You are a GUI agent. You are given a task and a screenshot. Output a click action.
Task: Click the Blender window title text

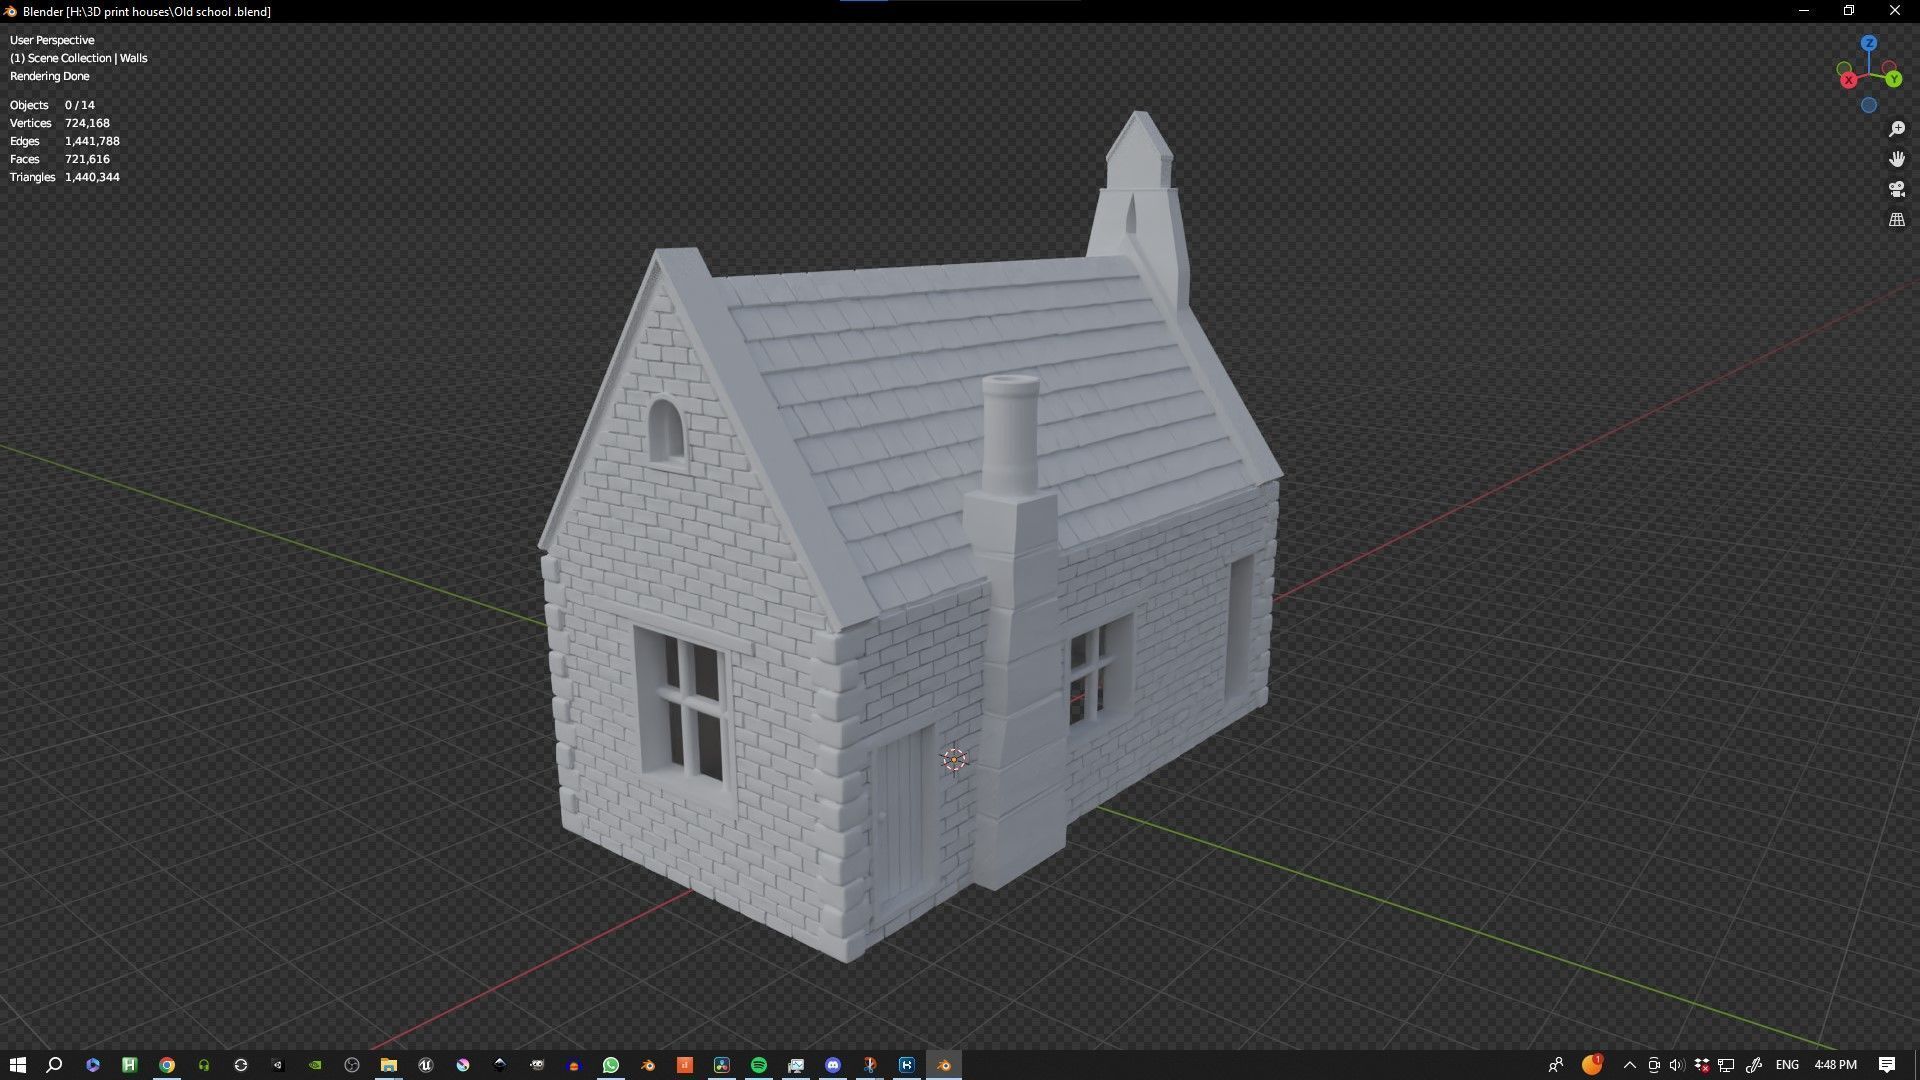146,11
